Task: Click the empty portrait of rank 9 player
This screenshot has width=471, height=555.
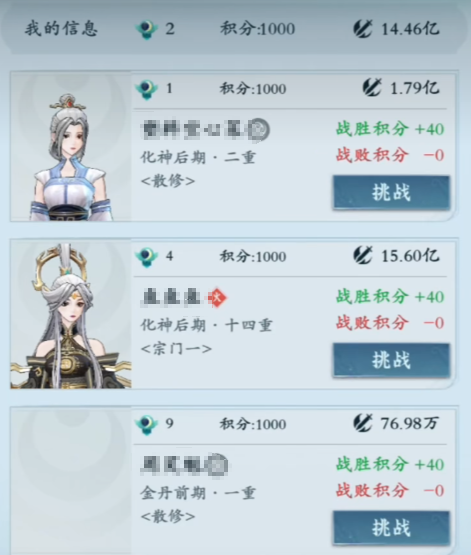Action: click(71, 481)
